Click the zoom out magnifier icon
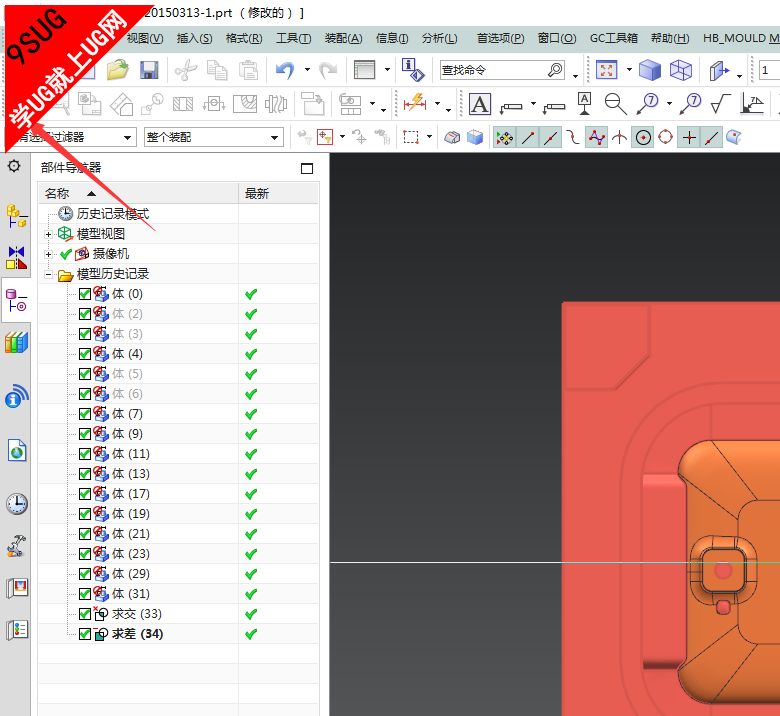This screenshot has width=780, height=716. click(x=615, y=104)
